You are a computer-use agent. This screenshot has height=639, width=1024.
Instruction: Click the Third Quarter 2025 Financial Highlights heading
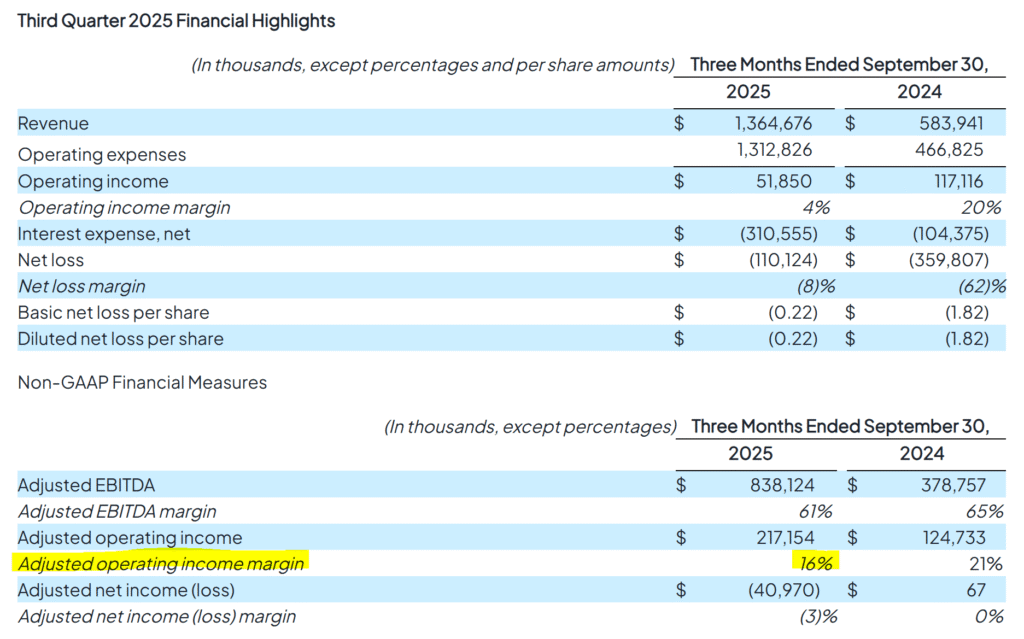[177, 20]
